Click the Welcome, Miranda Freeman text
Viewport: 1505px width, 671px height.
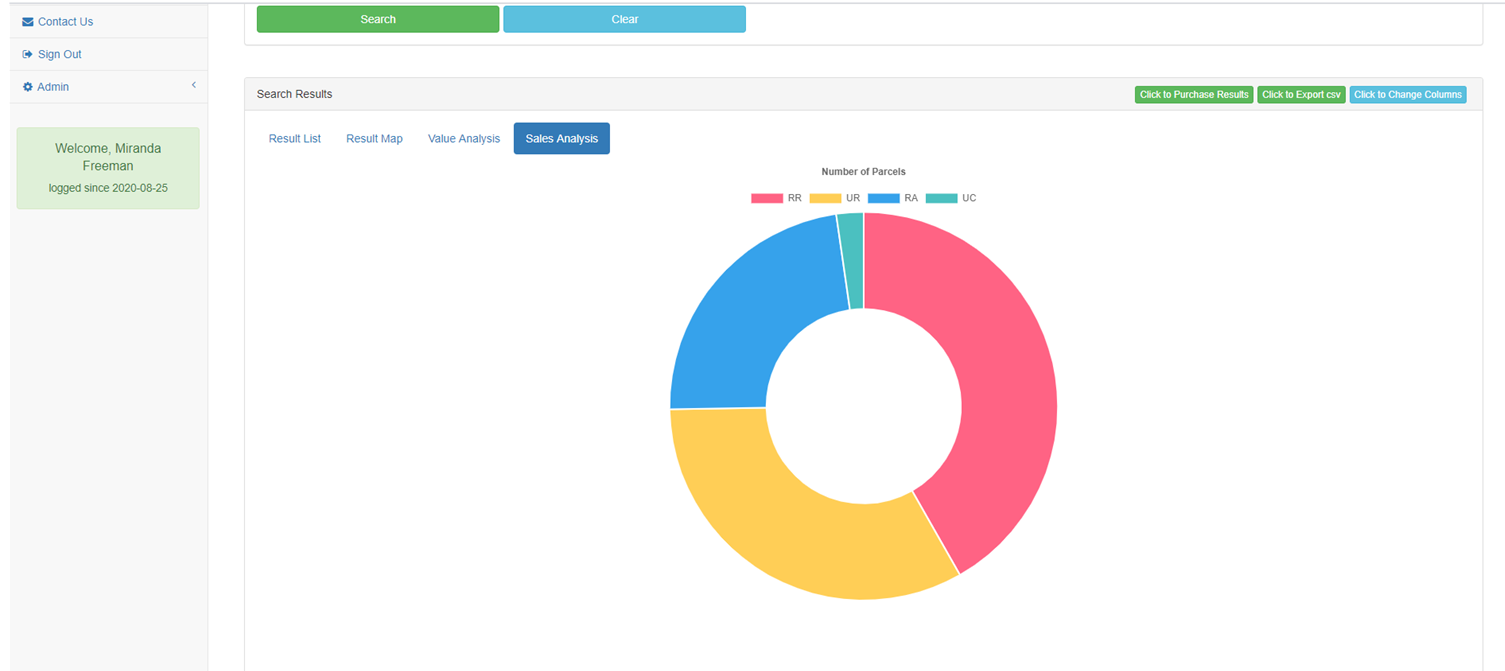108,157
